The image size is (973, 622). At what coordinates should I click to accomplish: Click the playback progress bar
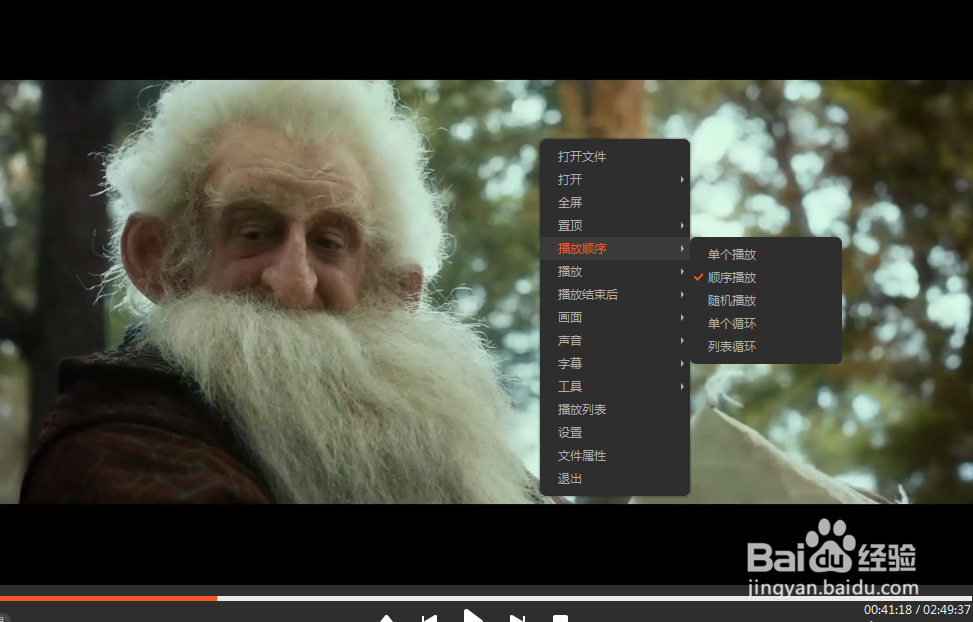coord(486,598)
